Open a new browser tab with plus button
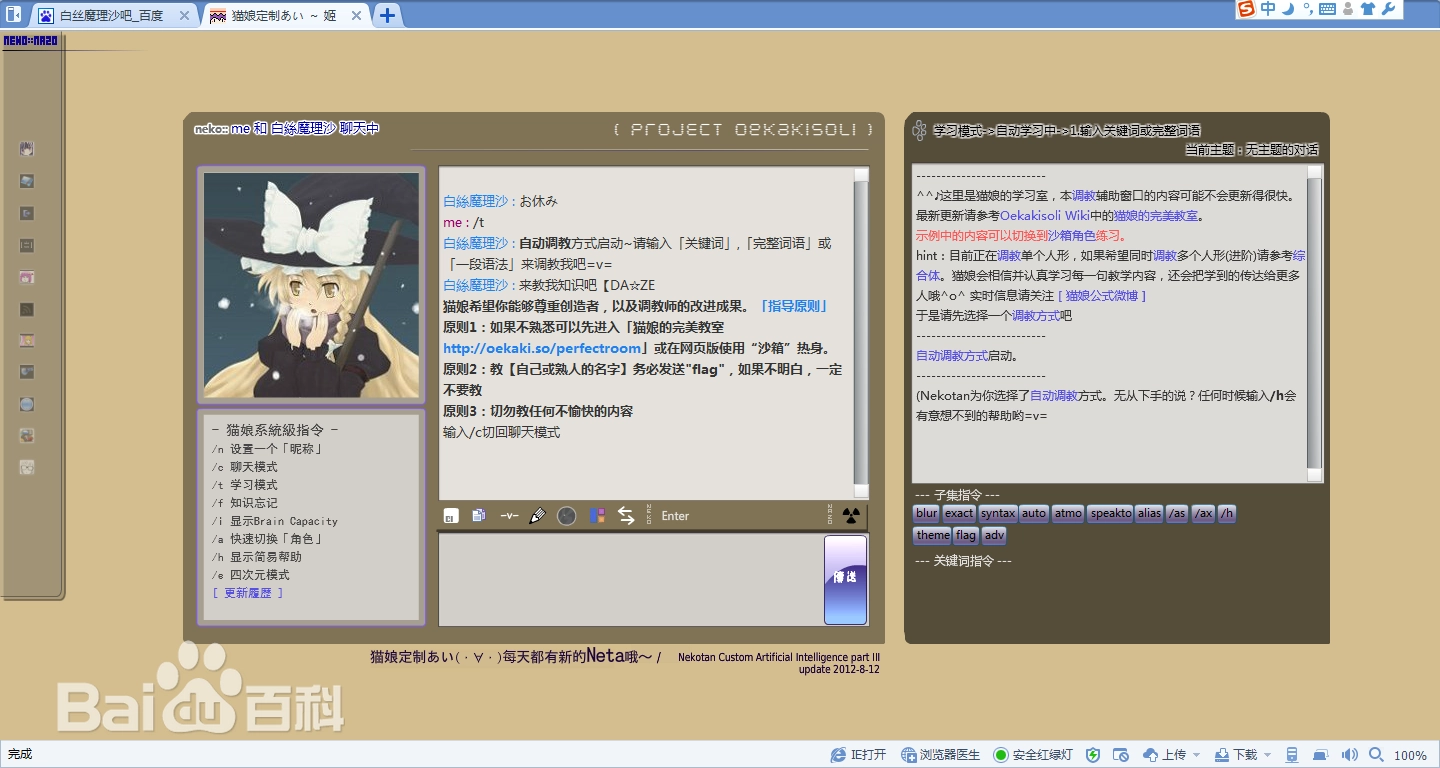This screenshot has width=1440, height=768. (x=387, y=15)
